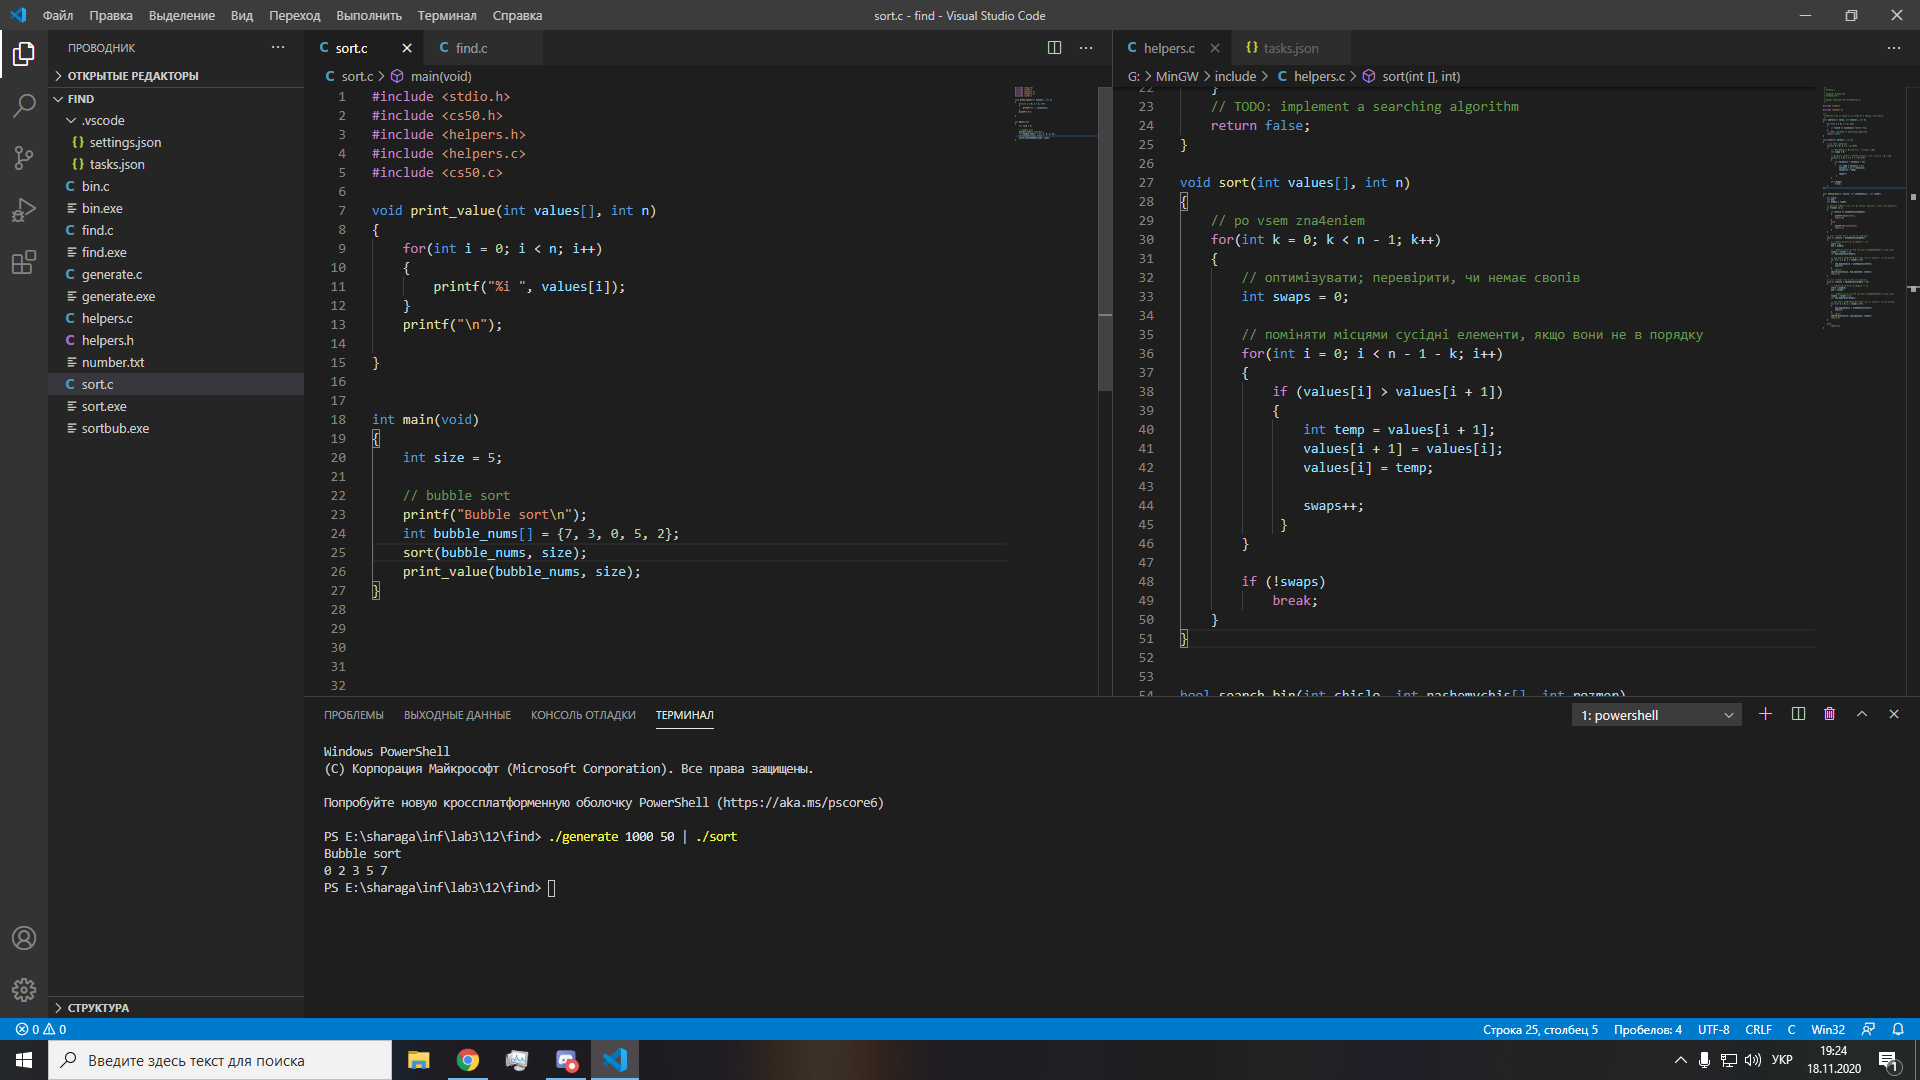Open the powershell terminal selector dropdown
The image size is (1920, 1080).
(1656, 715)
